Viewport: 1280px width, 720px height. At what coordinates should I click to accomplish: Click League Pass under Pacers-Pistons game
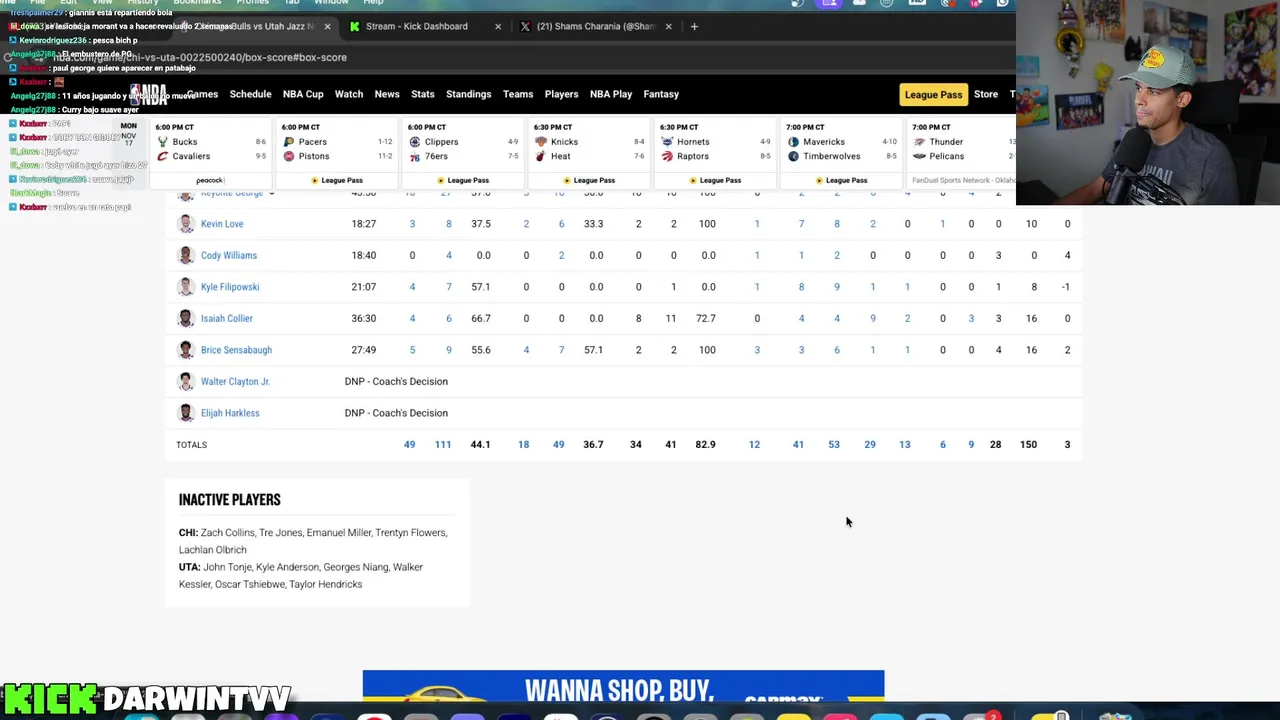point(336,180)
